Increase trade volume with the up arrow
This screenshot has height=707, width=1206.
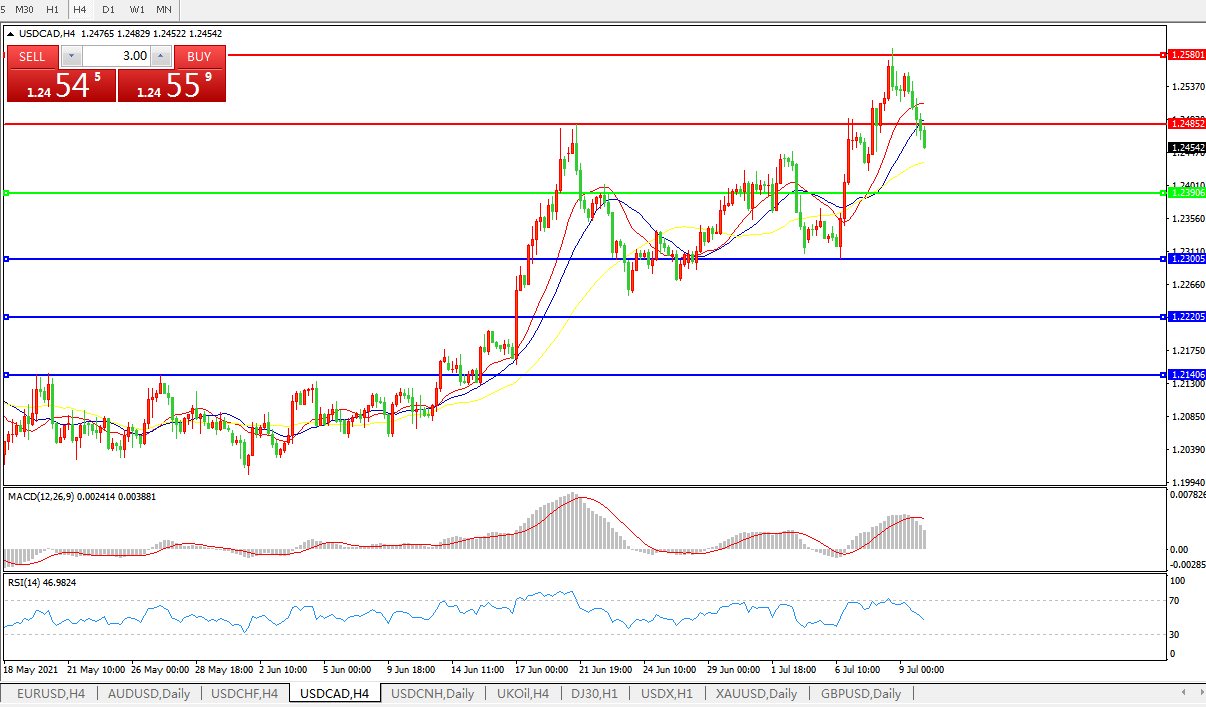point(160,56)
